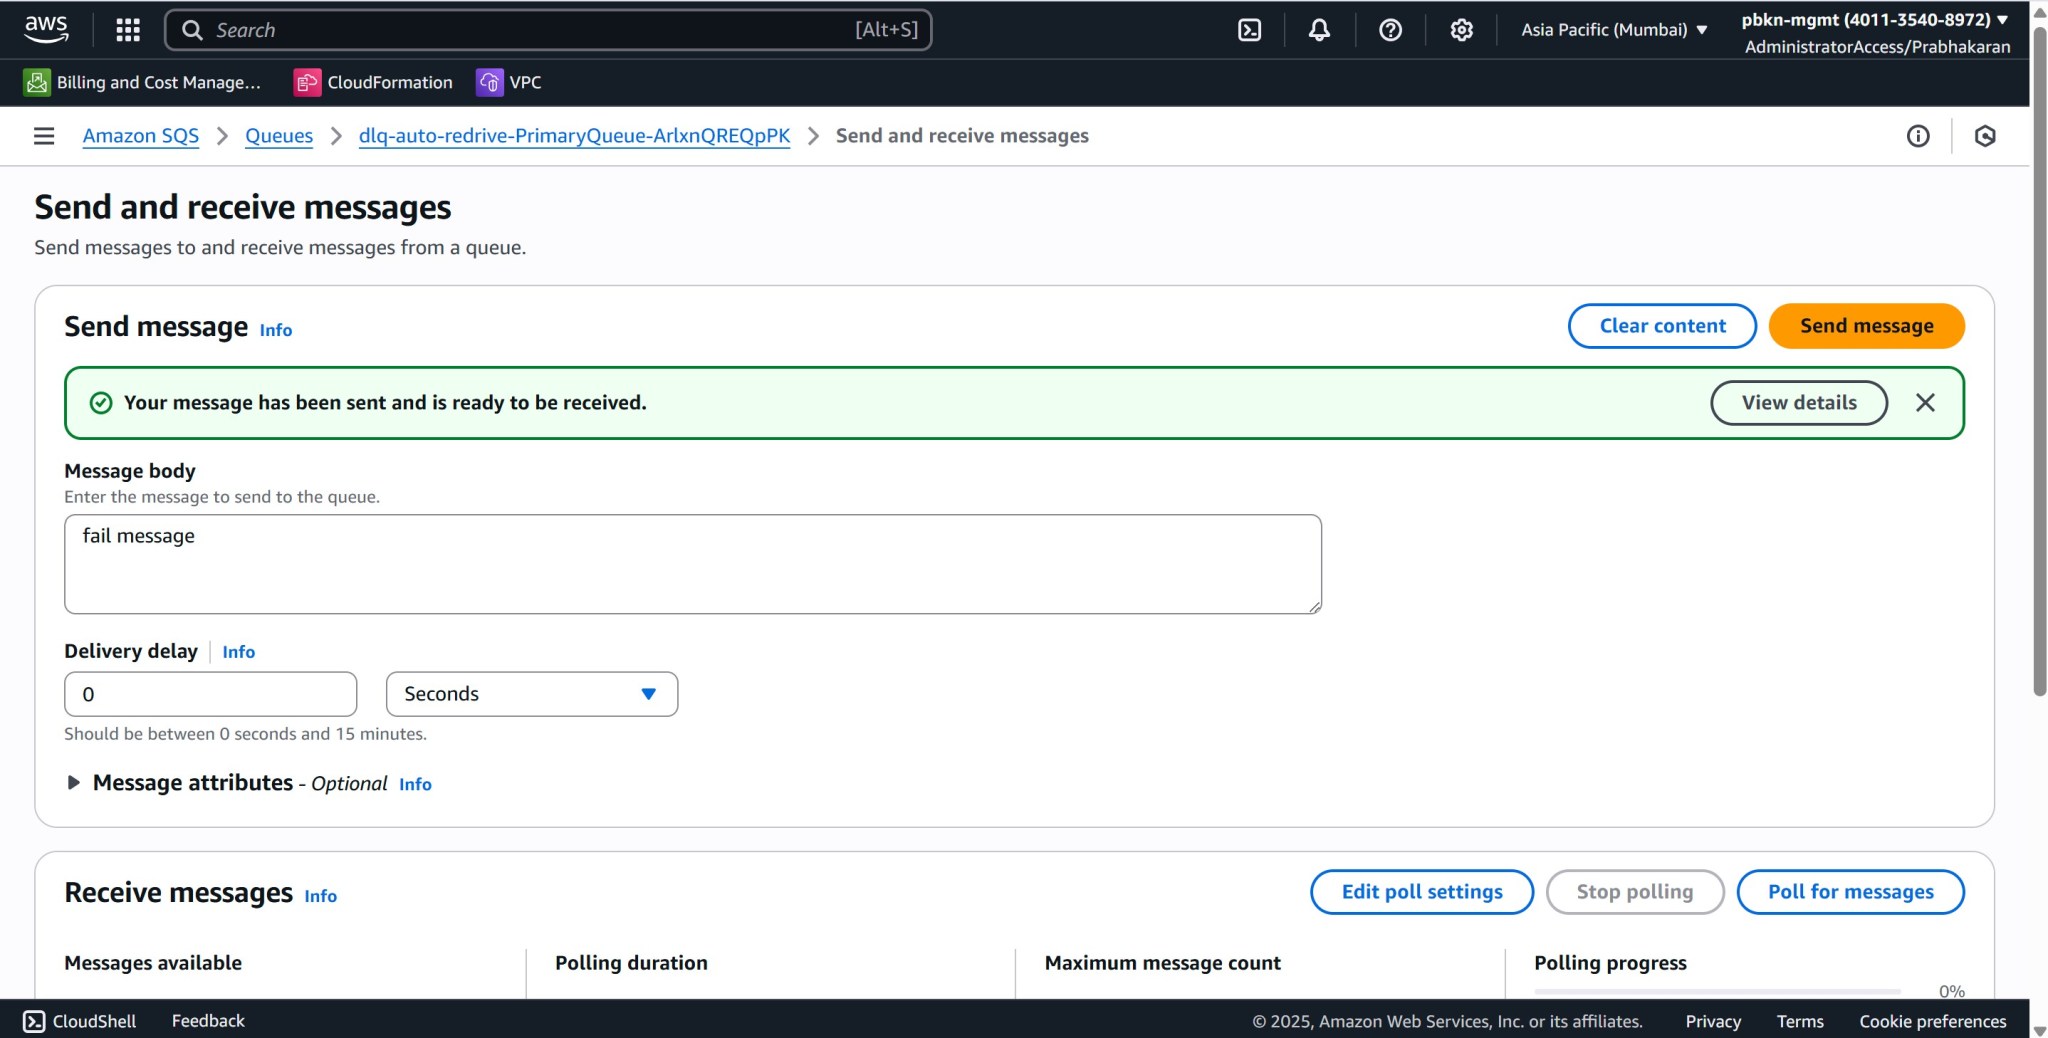This screenshot has height=1038, width=2048.
Task: Follow the Queues breadcrumb link
Action: click(279, 135)
